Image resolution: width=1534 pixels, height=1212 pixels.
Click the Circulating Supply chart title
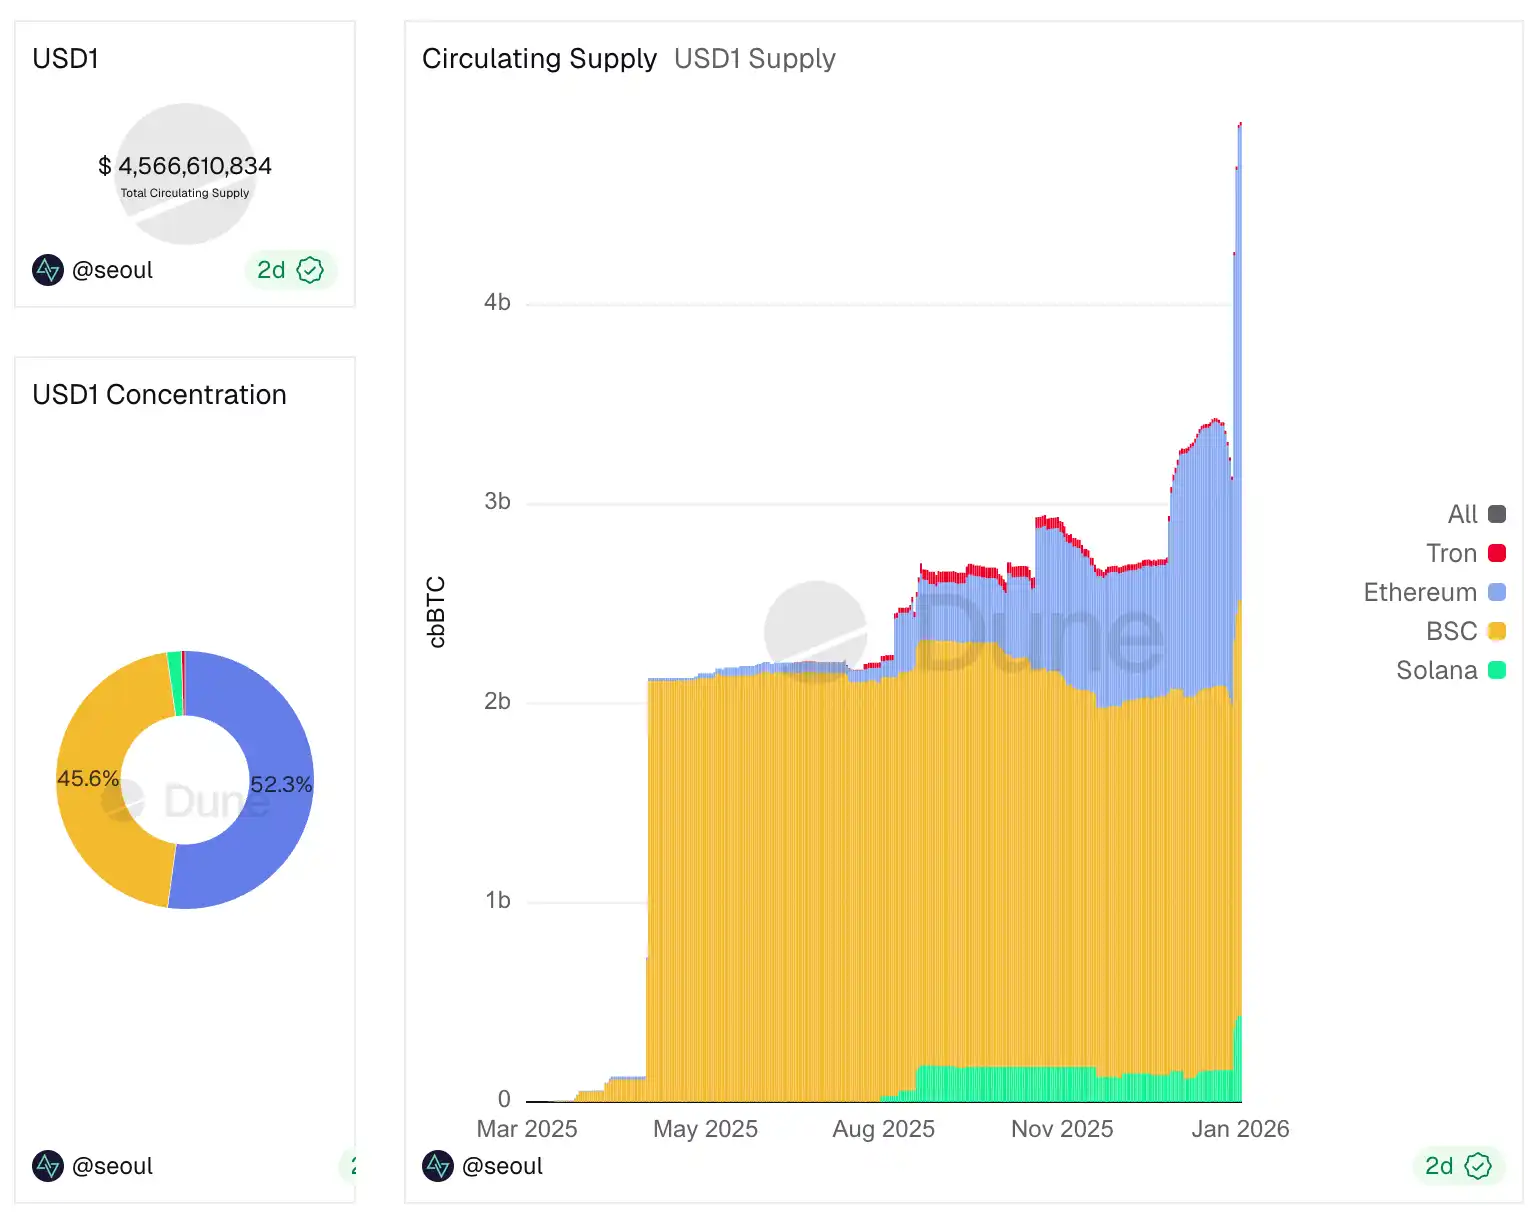click(539, 59)
